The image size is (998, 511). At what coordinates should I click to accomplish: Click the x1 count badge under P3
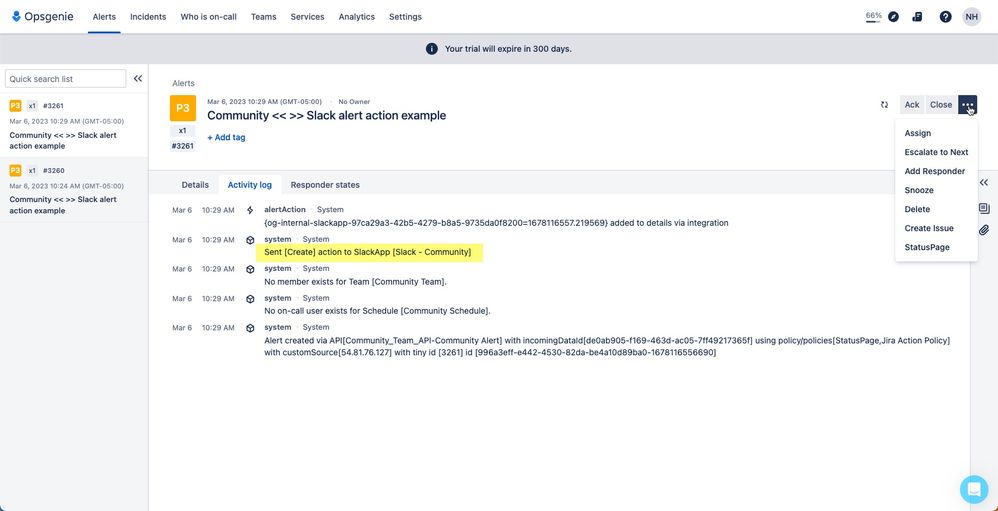tap(183, 130)
